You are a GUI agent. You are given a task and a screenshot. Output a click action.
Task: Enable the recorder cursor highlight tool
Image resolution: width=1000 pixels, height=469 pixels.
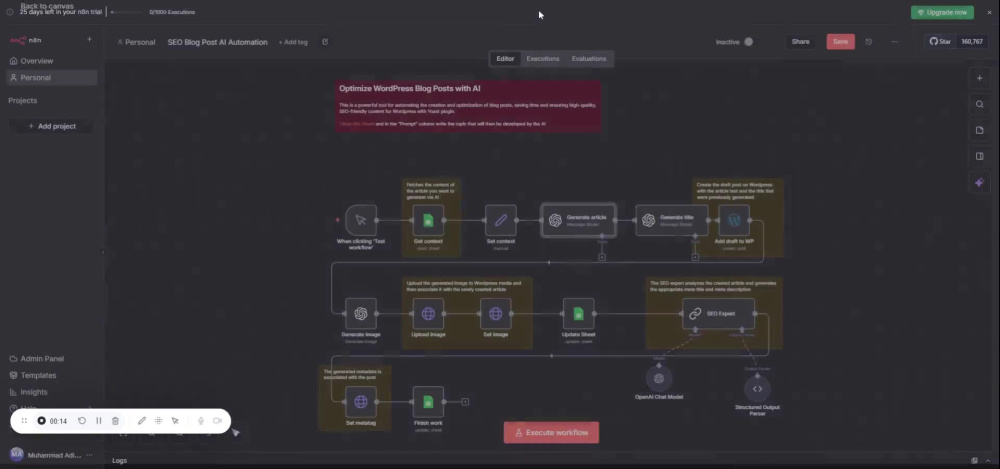pyautogui.click(x=175, y=421)
